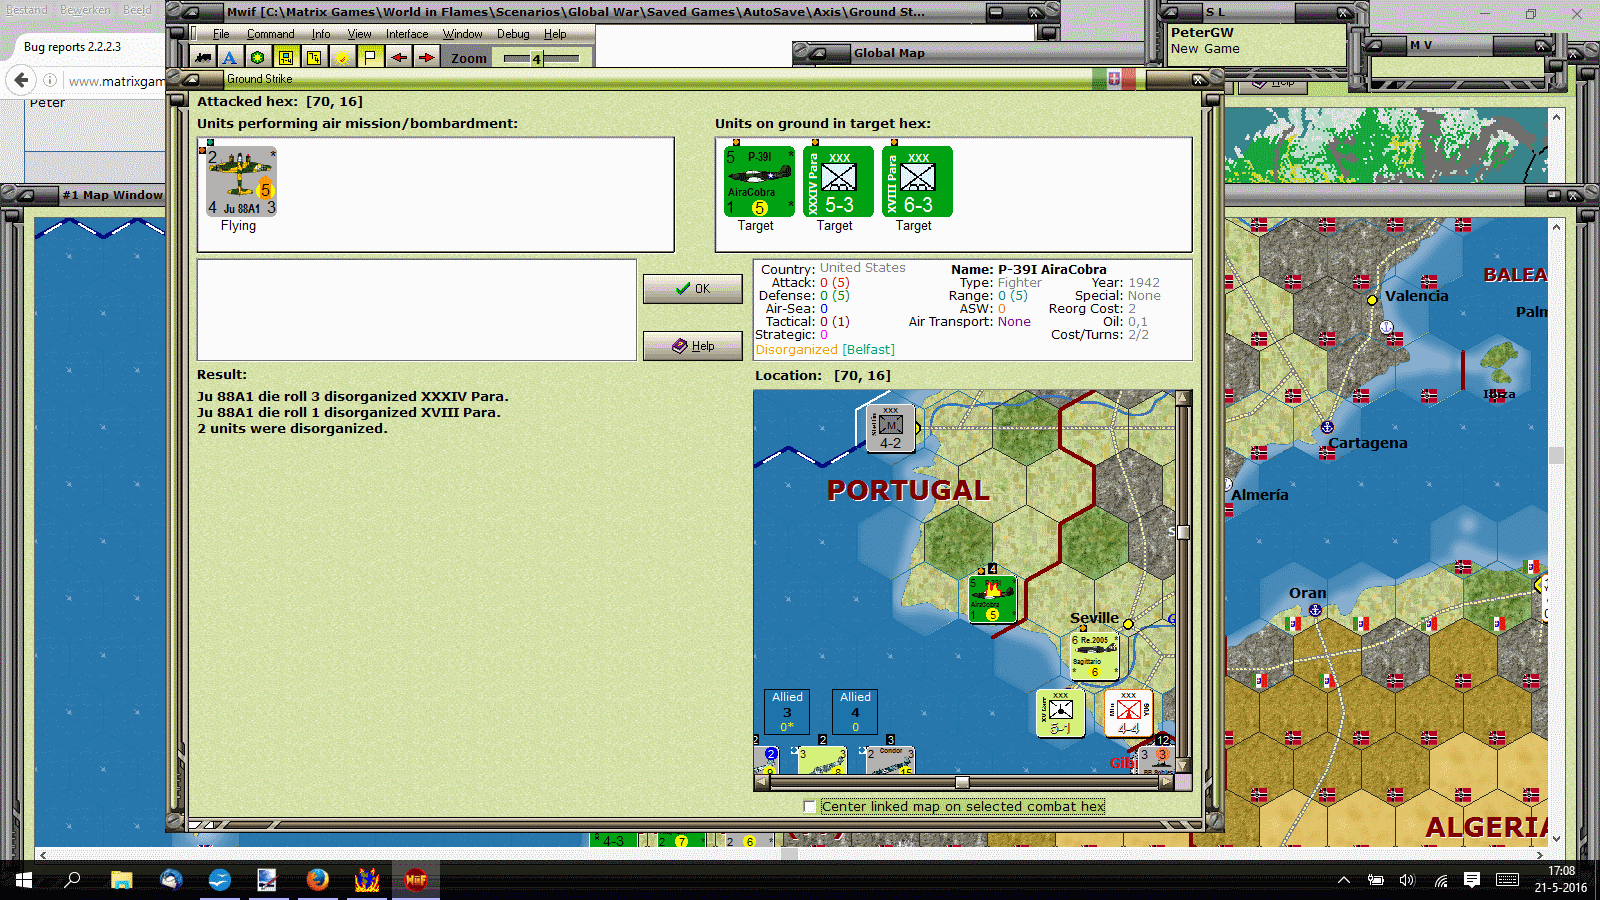Click the yellow unit stack toolbar icon
Image resolution: width=1600 pixels, height=900 pixels.
pyautogui.click(x=286, y=58)
